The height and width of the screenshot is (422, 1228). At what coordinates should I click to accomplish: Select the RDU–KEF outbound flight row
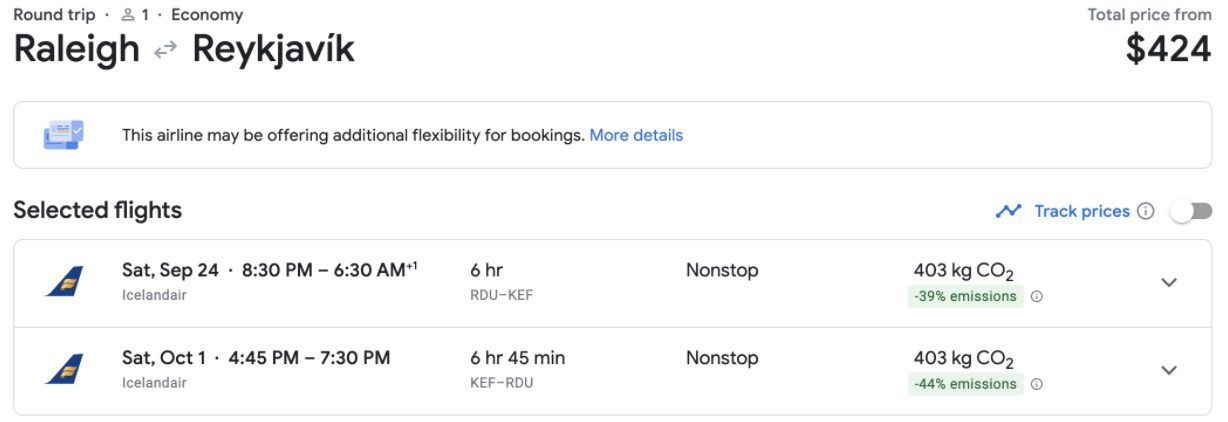[613, 283]
